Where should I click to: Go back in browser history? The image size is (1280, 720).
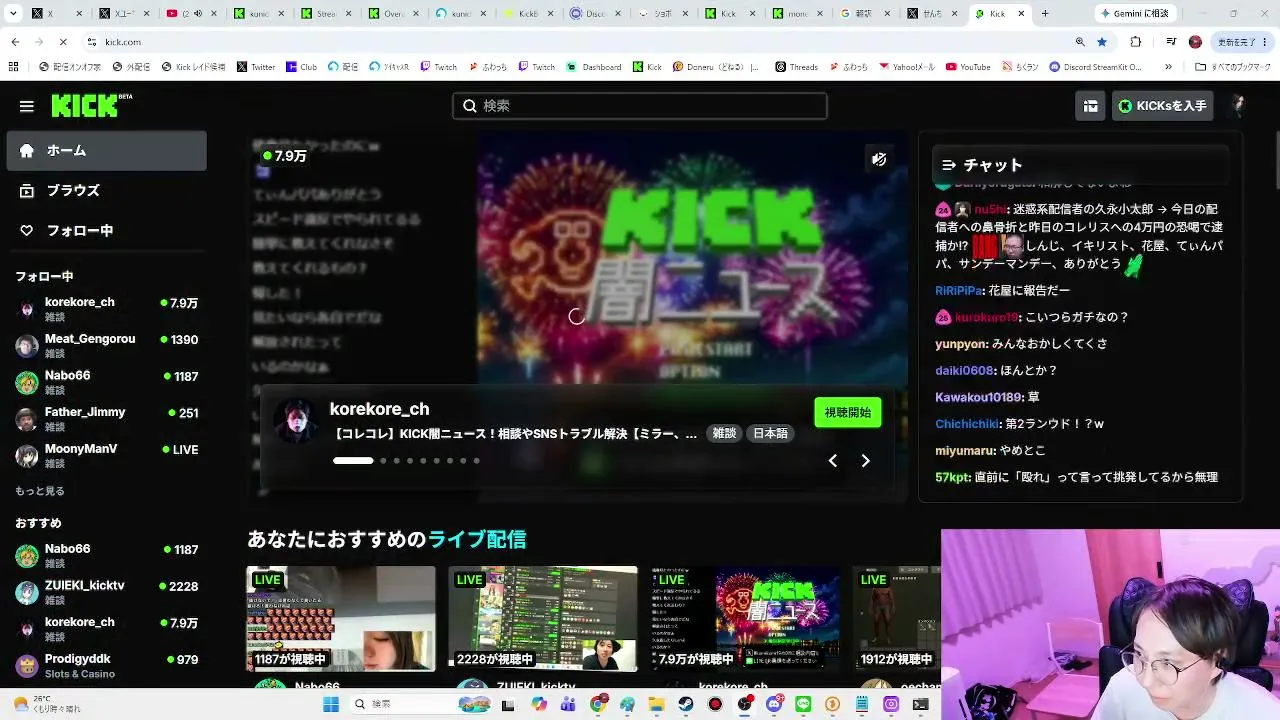[x=15, y=42]
